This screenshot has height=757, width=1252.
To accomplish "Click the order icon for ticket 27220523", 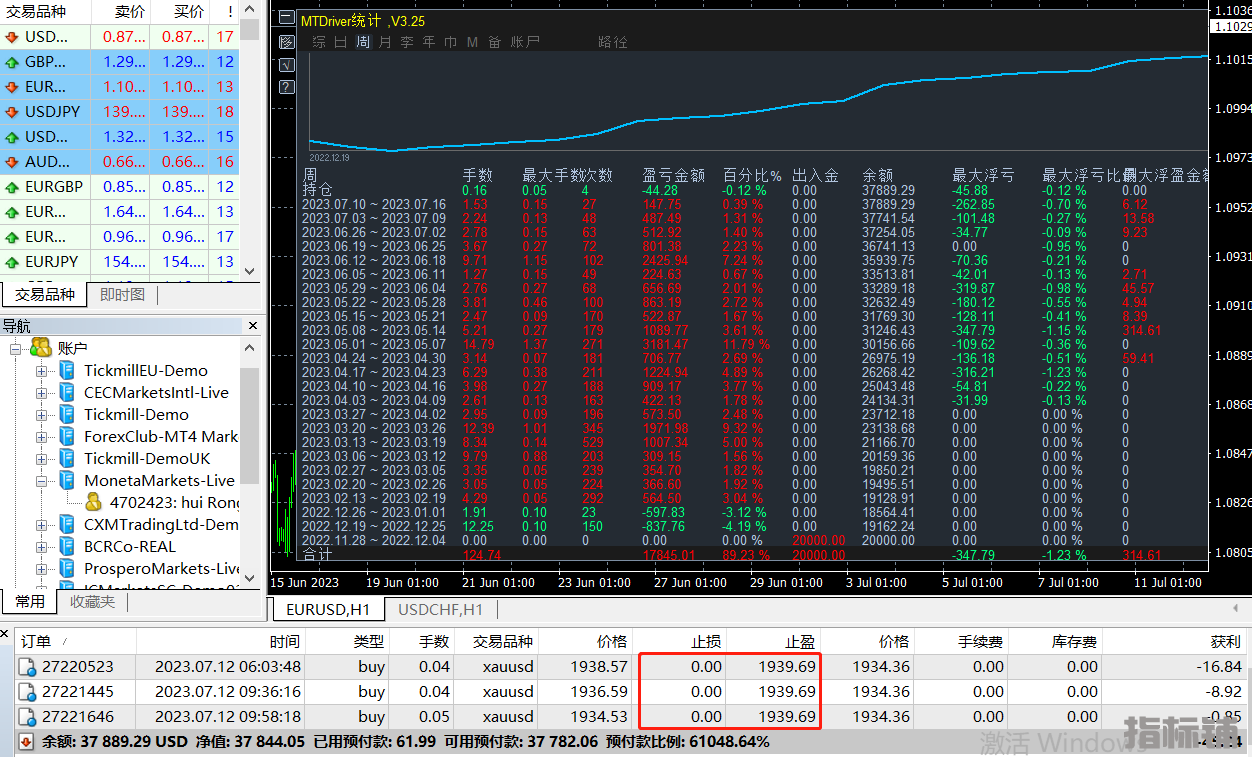I will tap(28, 667).
